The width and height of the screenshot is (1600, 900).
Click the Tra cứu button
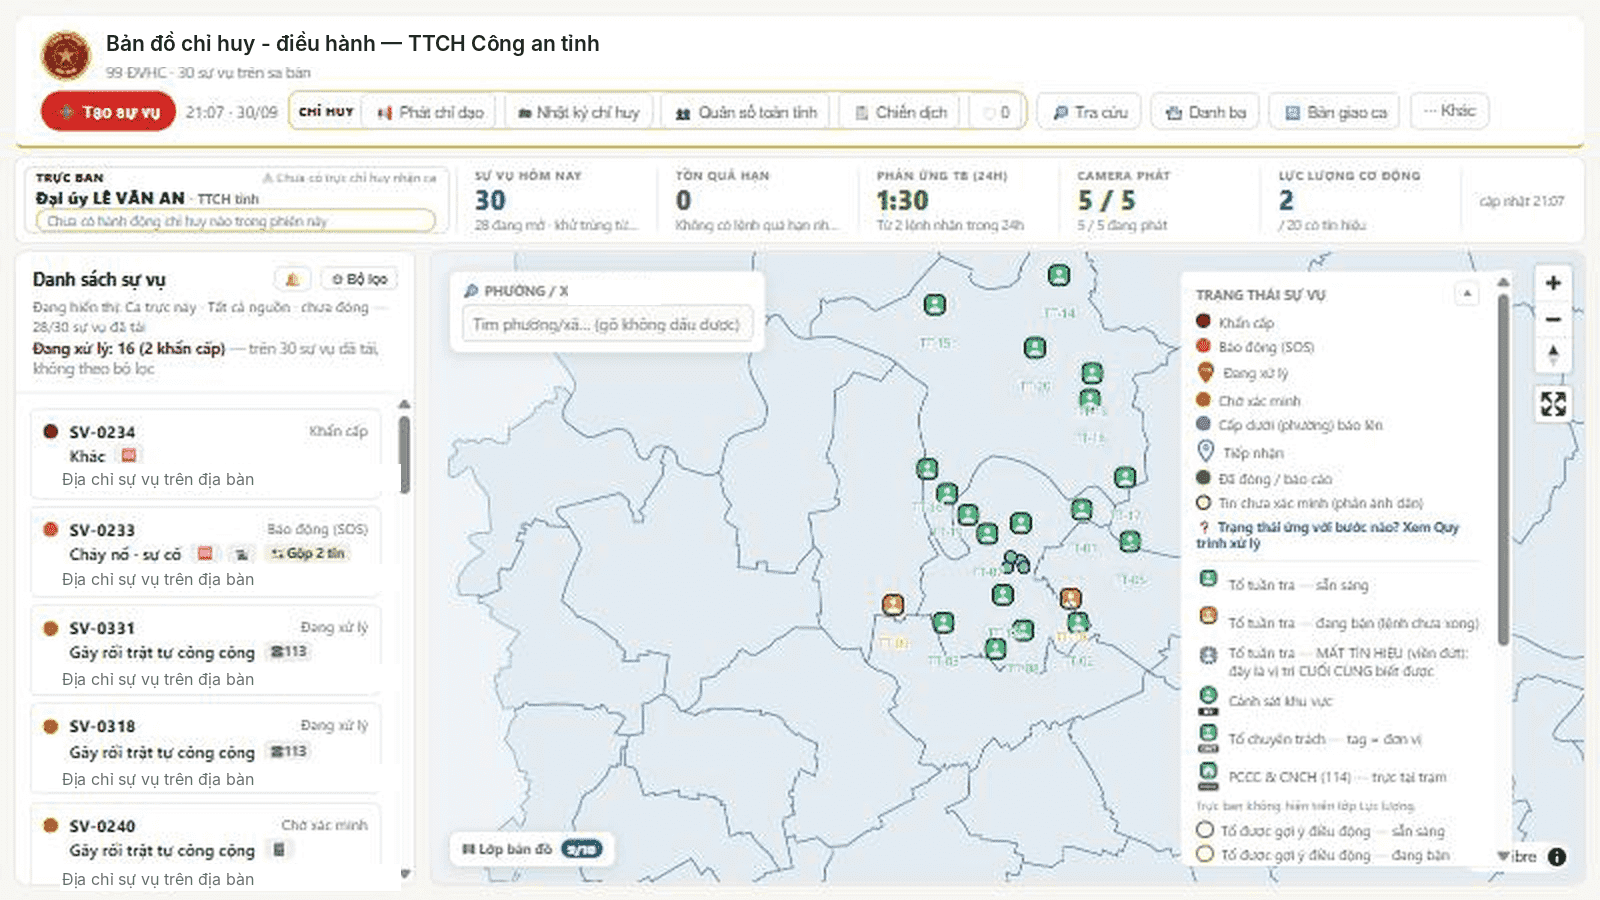pos(1090,113)
